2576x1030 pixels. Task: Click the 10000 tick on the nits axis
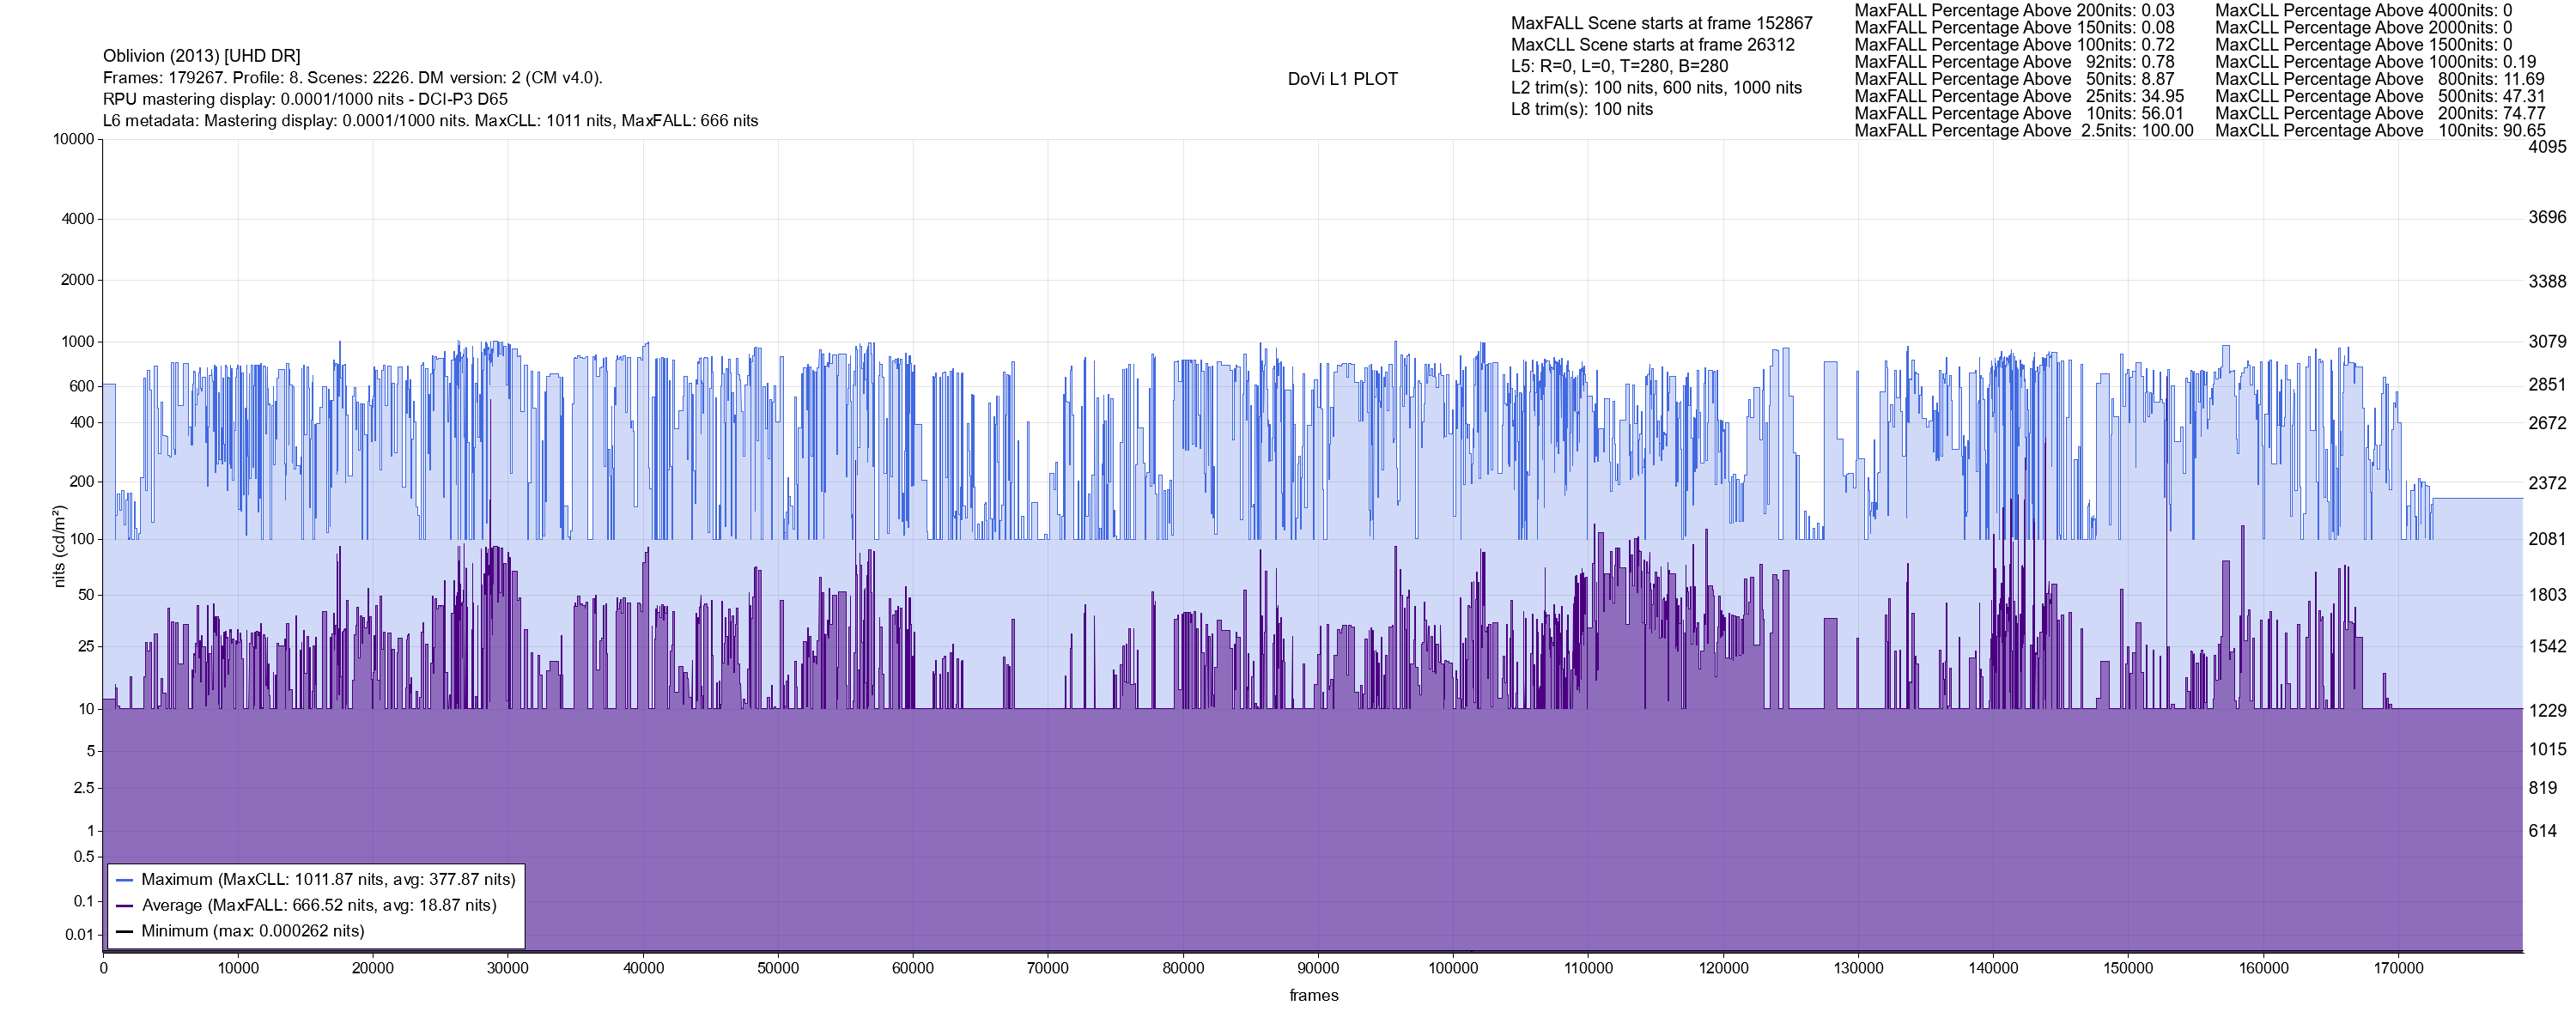point(73,139)
